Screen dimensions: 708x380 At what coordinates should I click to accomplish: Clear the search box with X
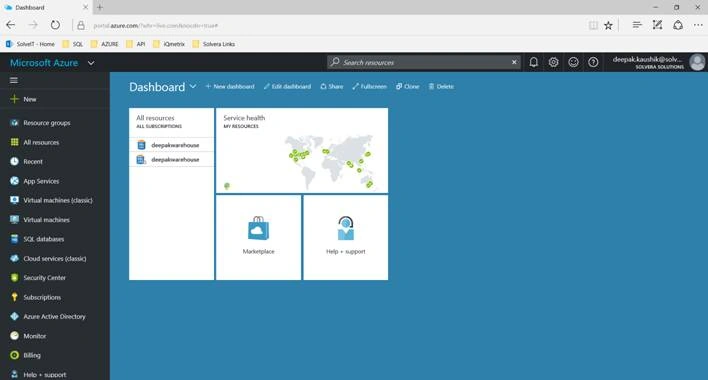[x=514, y=62]
